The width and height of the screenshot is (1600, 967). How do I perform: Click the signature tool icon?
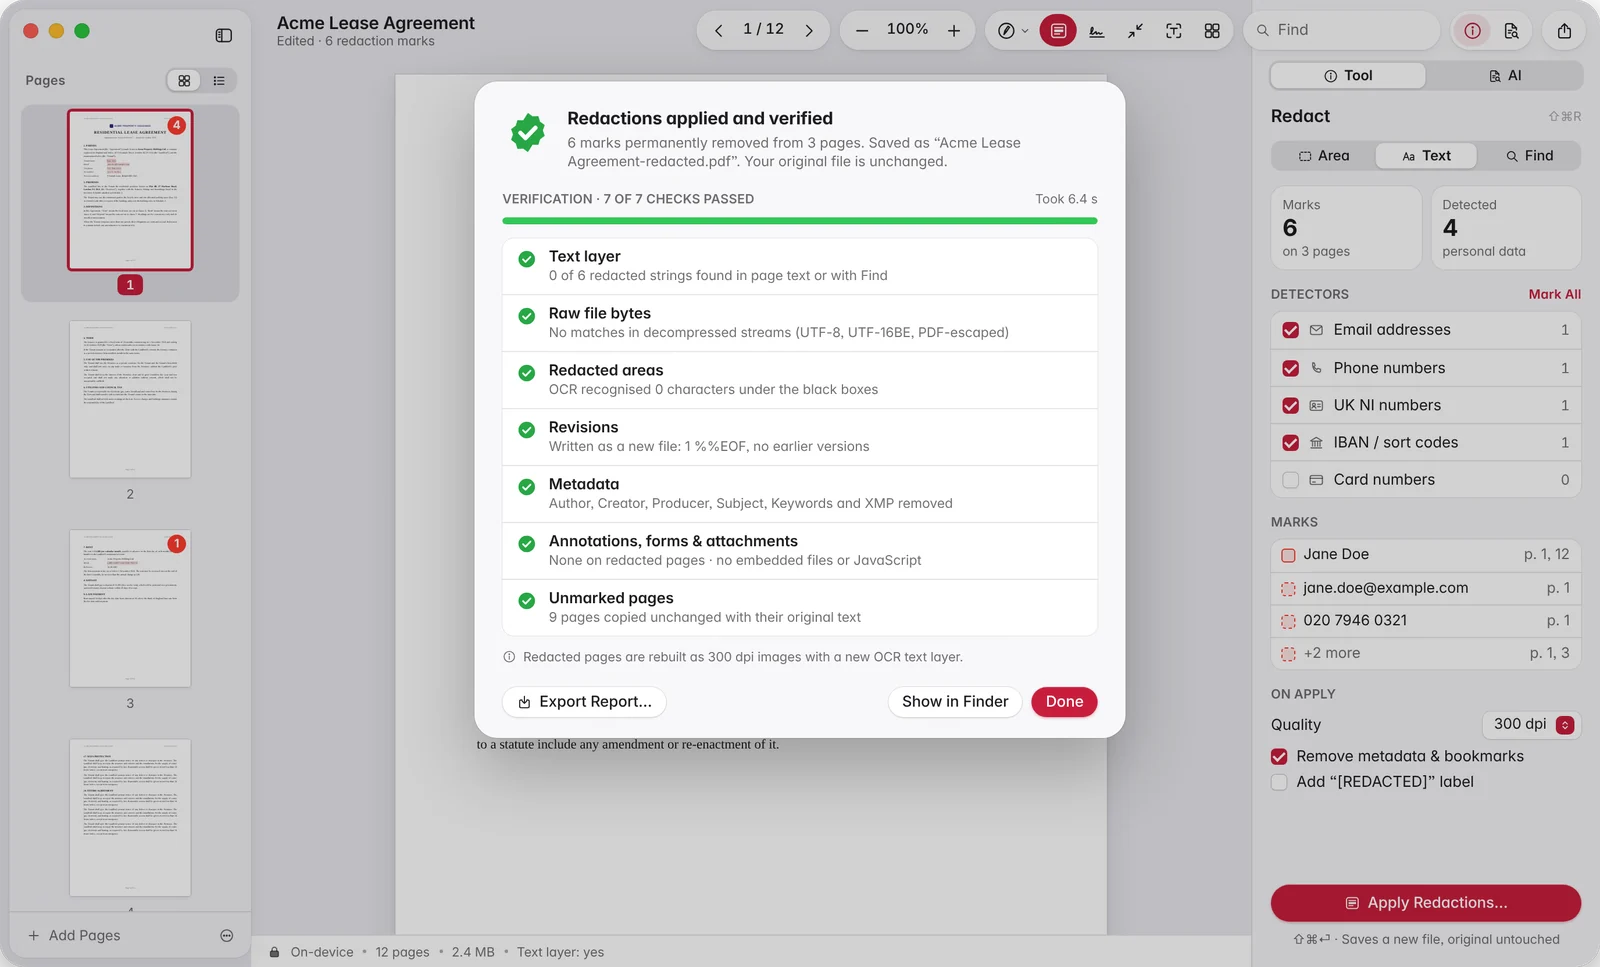pos(1097,31)
